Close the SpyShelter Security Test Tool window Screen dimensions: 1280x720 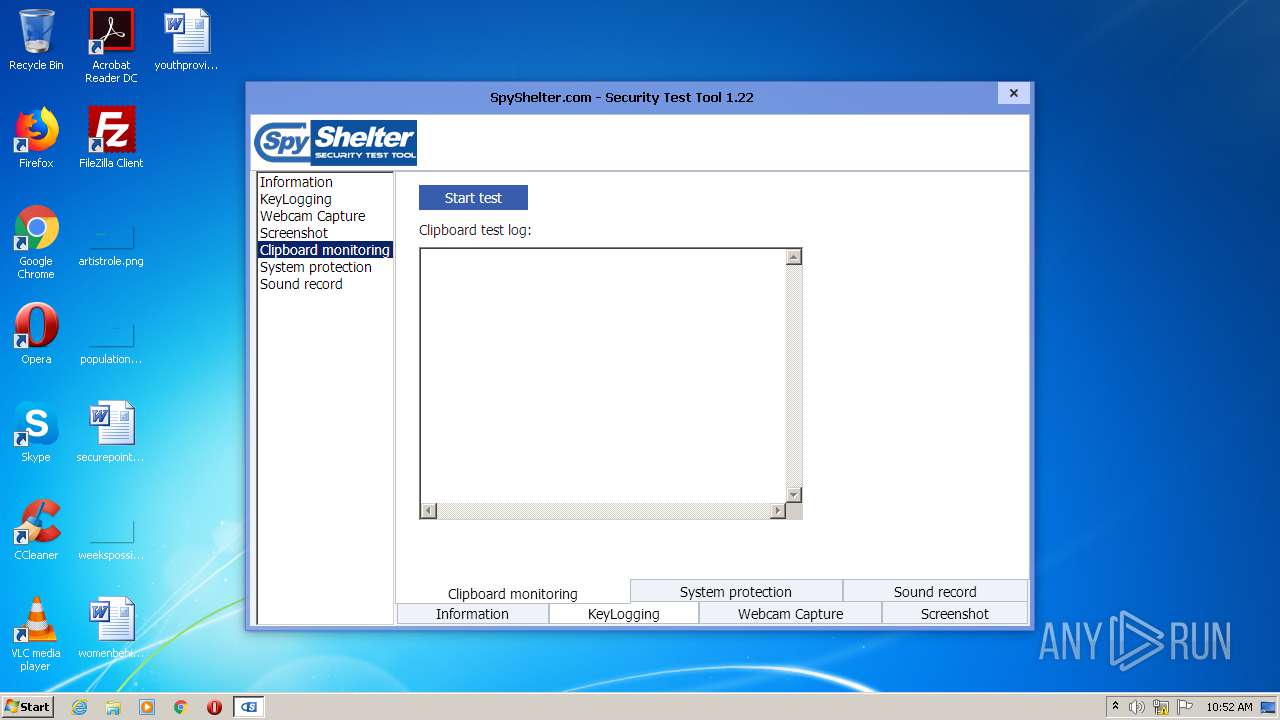1013,93
